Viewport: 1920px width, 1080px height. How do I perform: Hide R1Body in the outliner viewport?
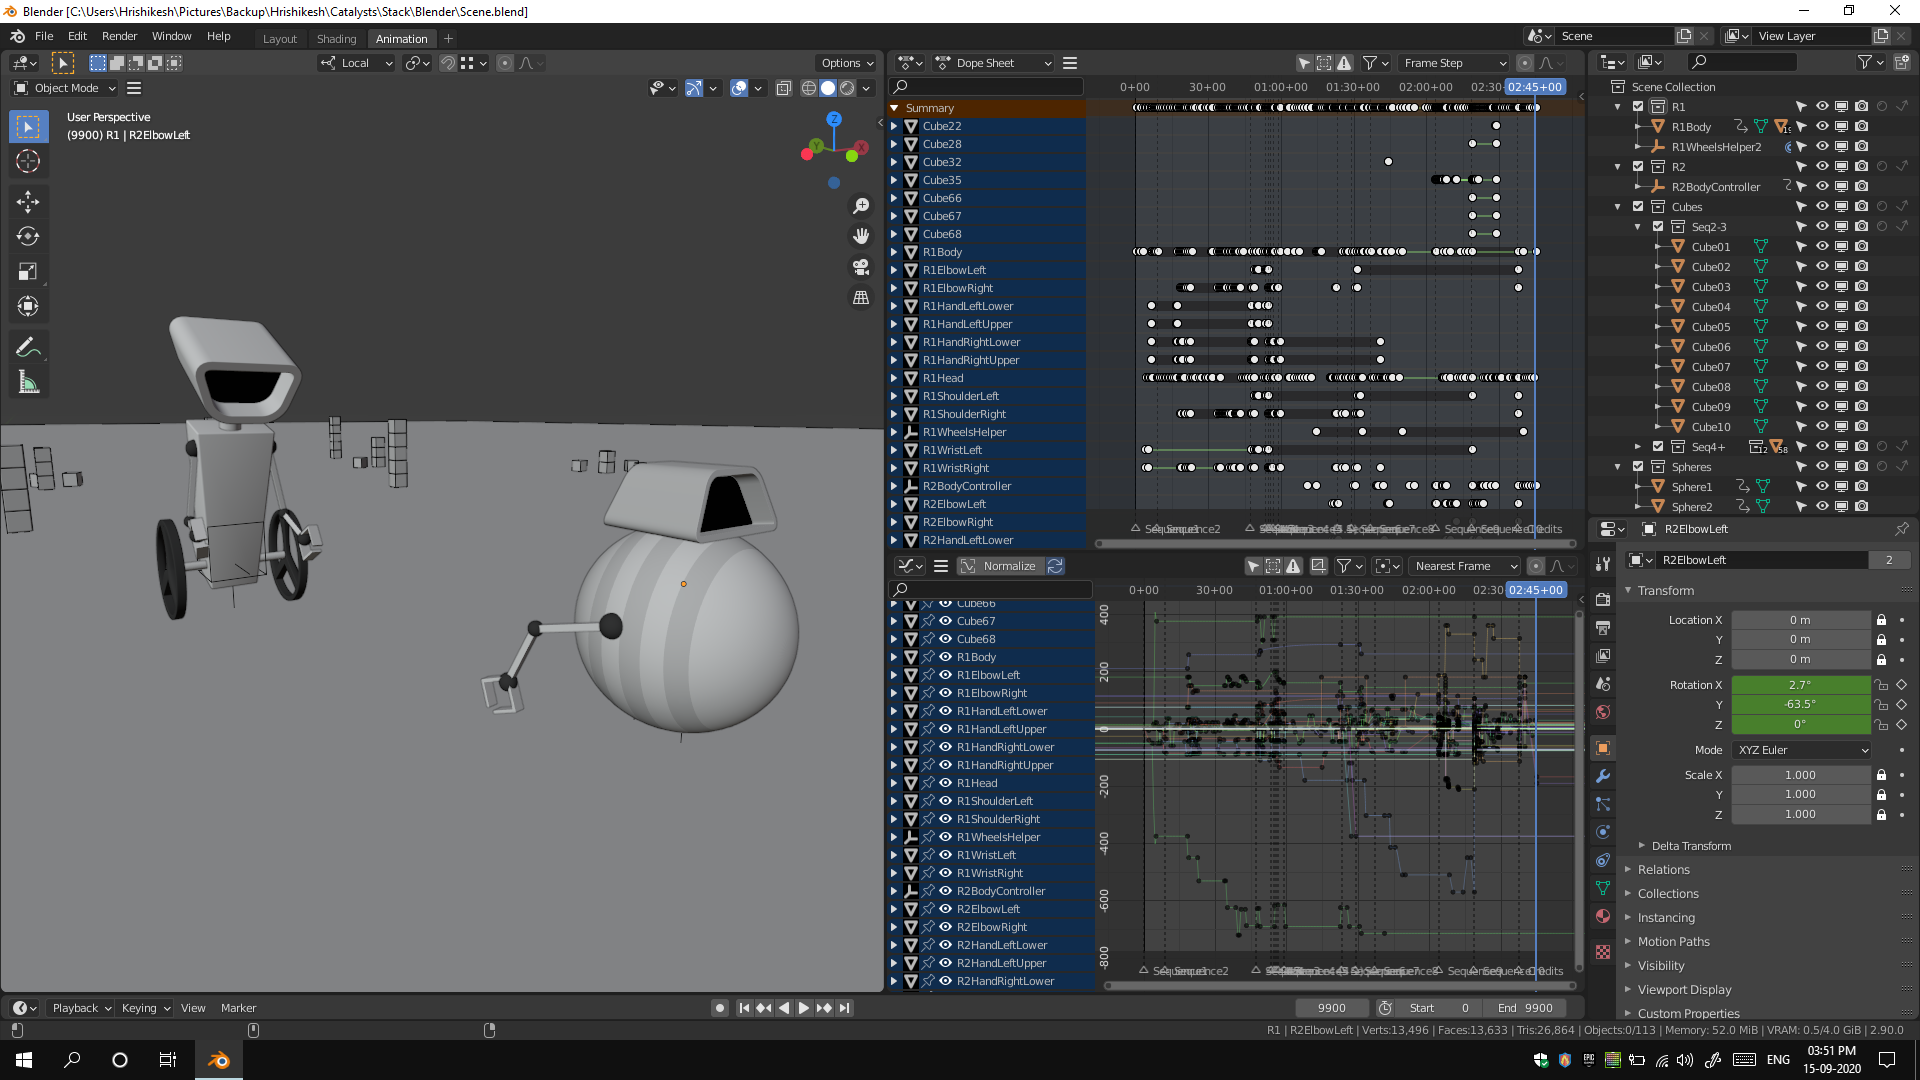tap(1822, 127)
